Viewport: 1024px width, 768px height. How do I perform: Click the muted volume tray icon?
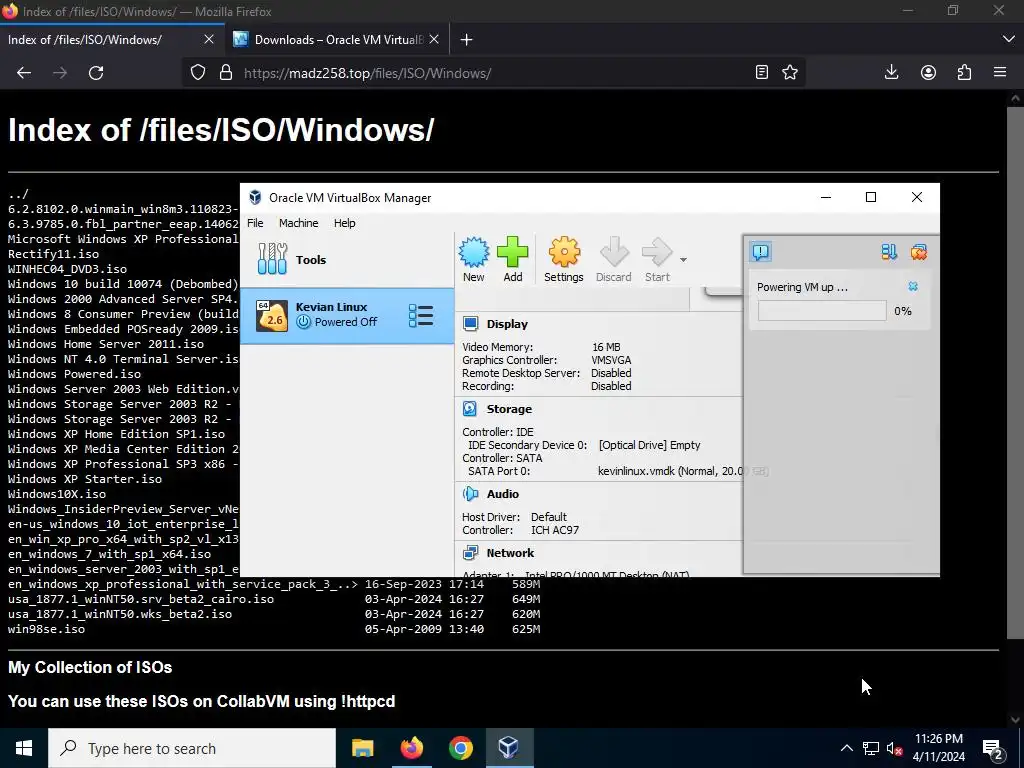894,748
